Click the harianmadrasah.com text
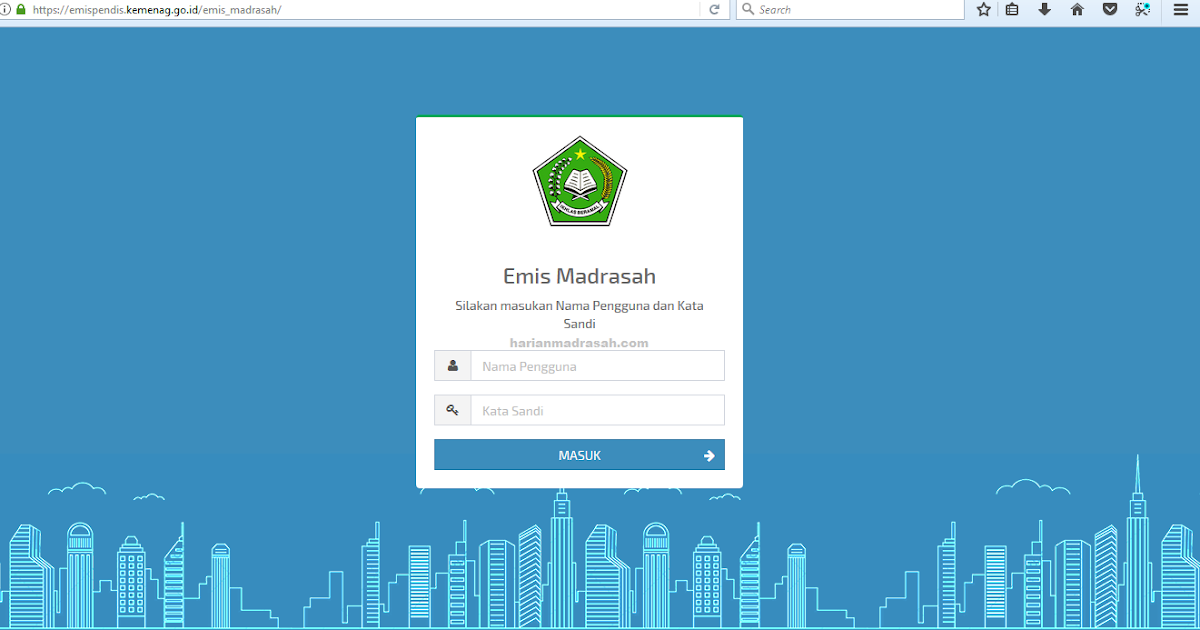1200x630 pixels. 579,342
